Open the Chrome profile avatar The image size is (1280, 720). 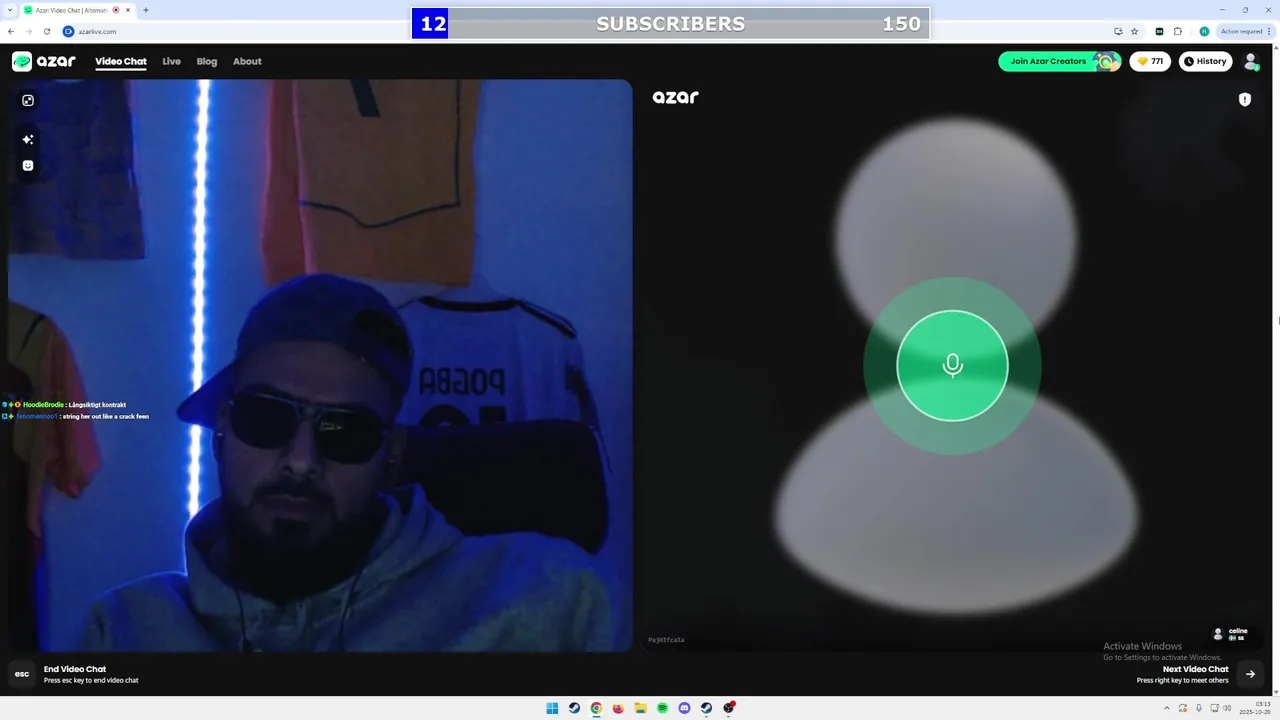[1204, 31]
